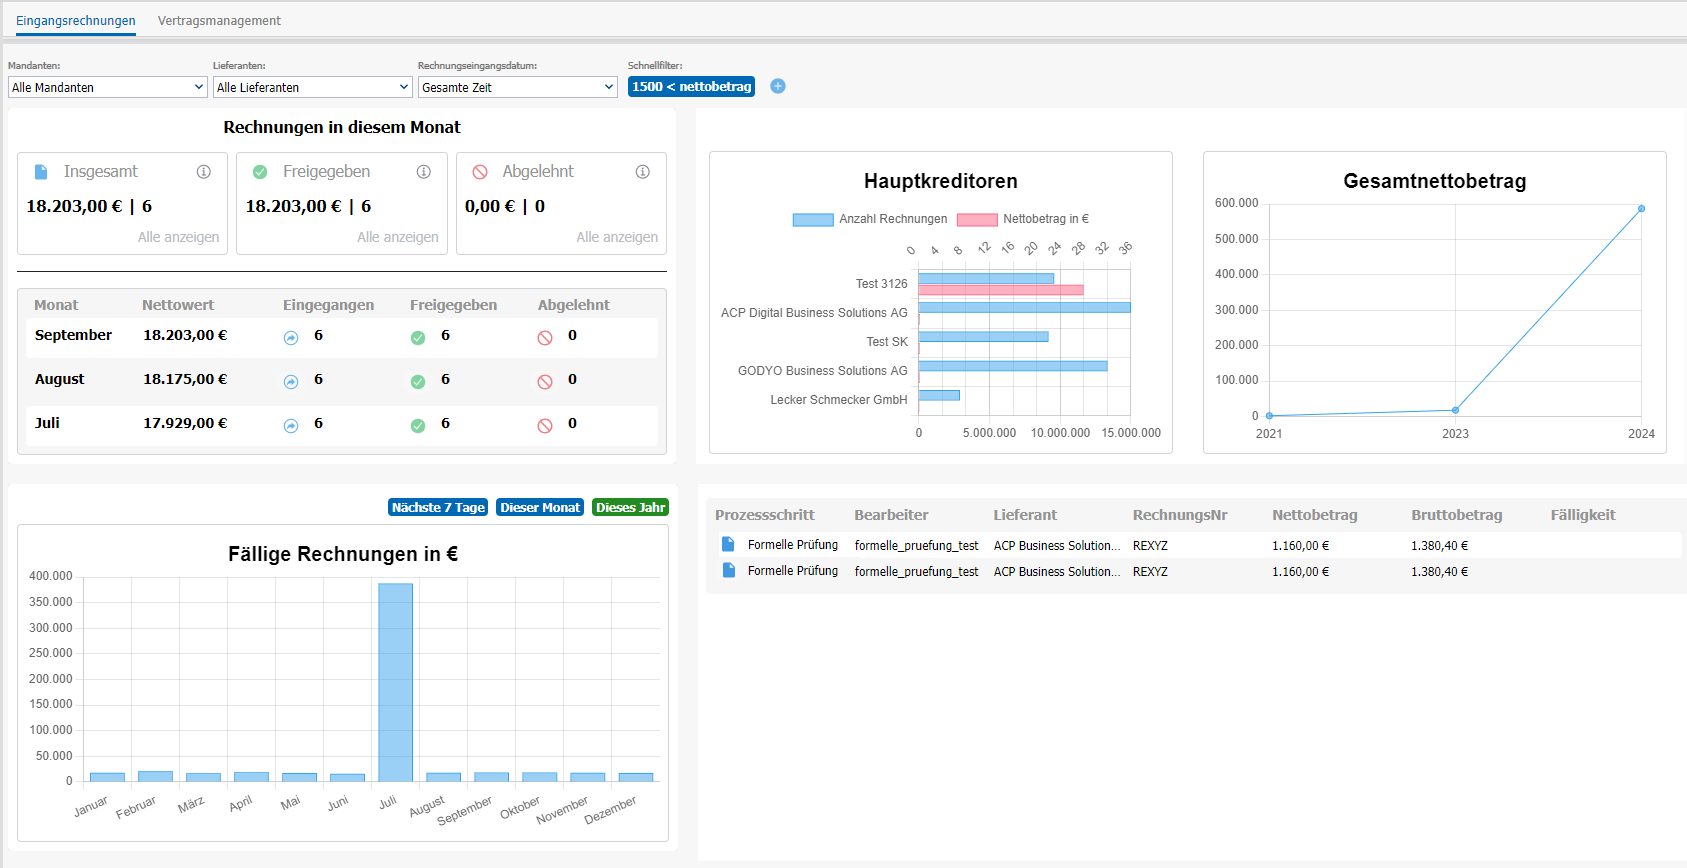Image resolution: width=1687 pixels, height=868 pixels.
Task: Sort by the Fälligkeit column header
Action: pyautogui.click(x=1583, y=515)
